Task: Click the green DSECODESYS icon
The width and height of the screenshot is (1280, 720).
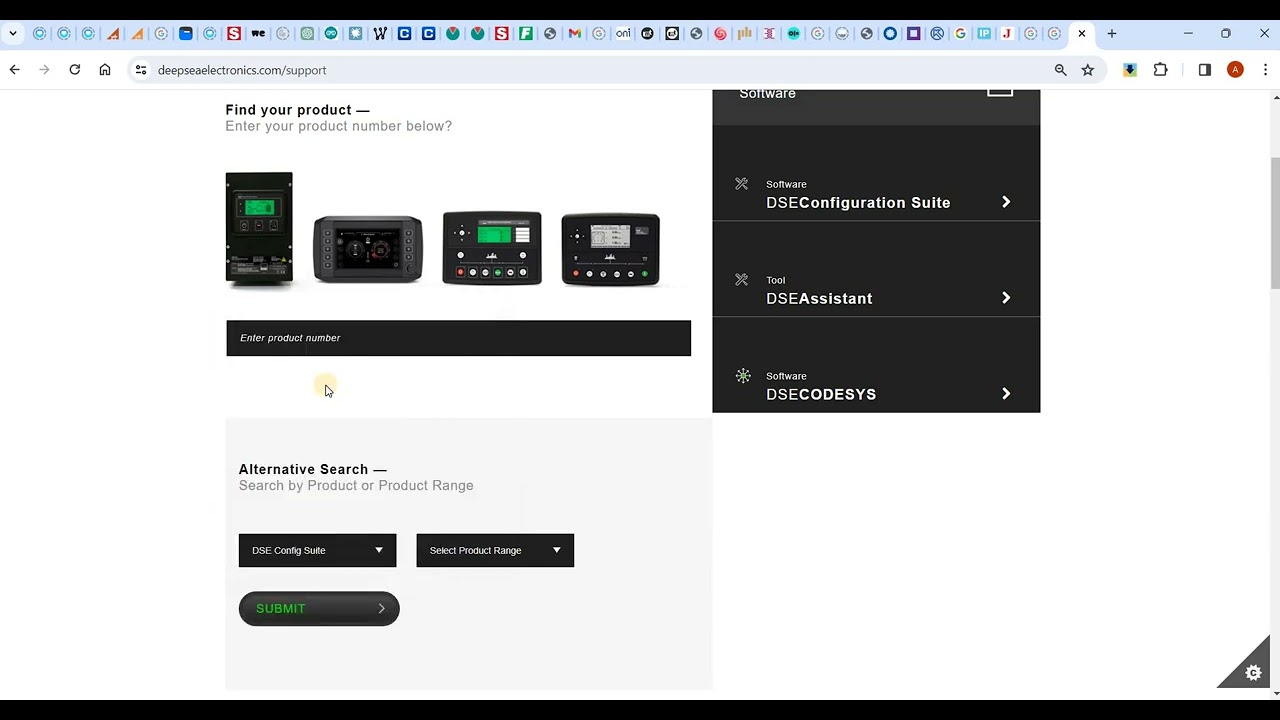Action: [x=743, y=376]
